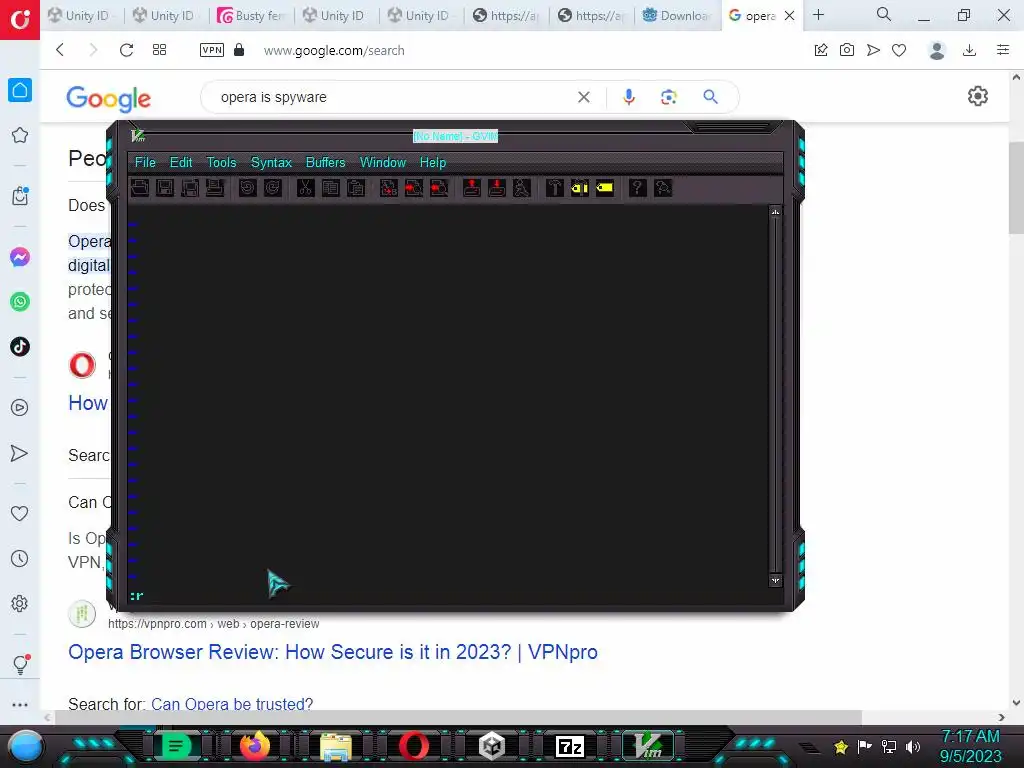1024x768 pixels.
Task: Click the lightbulb tips icon in the Opera sidebar
Action: pyautogui.click(x=20, y=665)
